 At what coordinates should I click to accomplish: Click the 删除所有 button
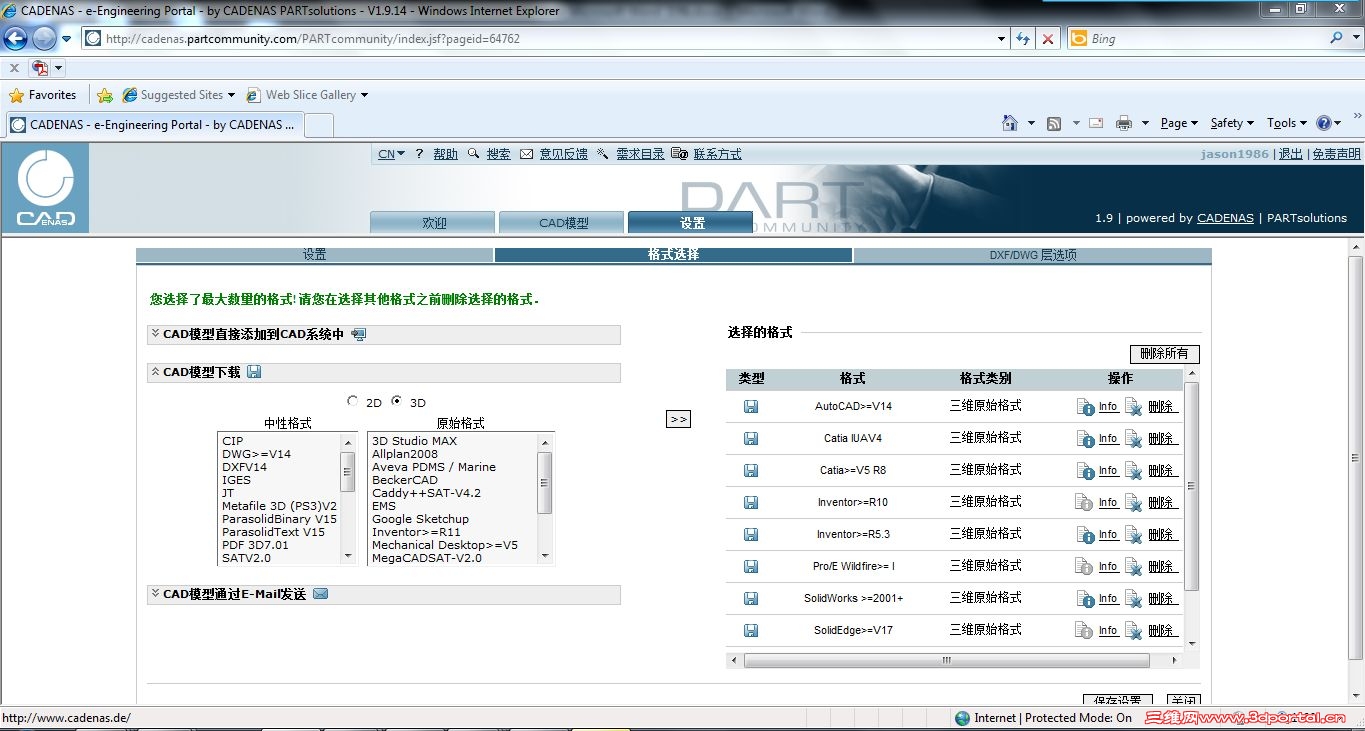pyautogui.click(x=1164, y=354)
